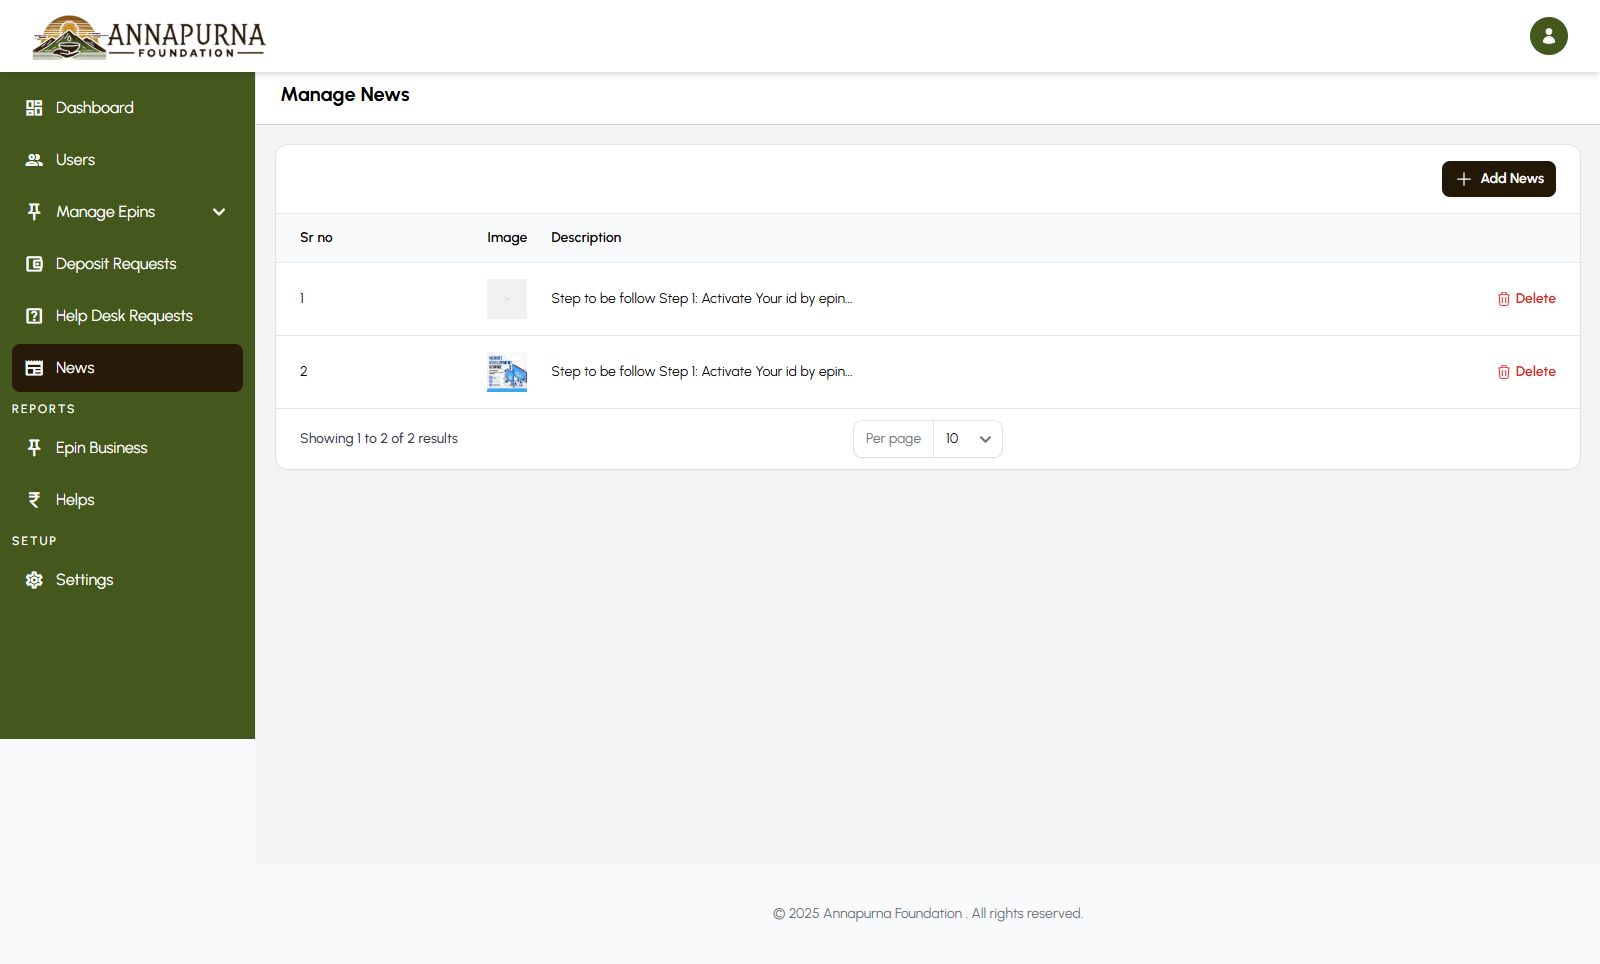The image size is (1600, 964).
Task: Select Manage Epins in the sidebar
Action: coord(127,212)
